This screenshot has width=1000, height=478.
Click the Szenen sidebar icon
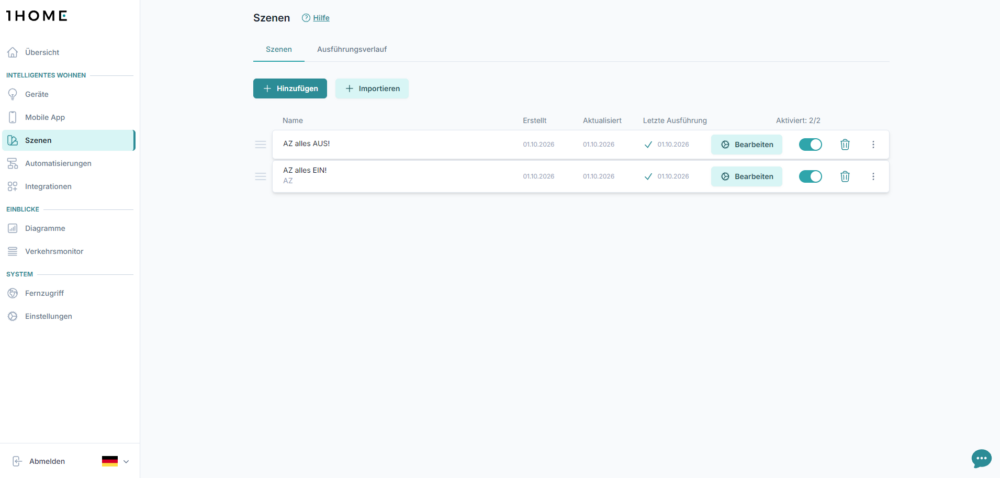pos(12,140)
